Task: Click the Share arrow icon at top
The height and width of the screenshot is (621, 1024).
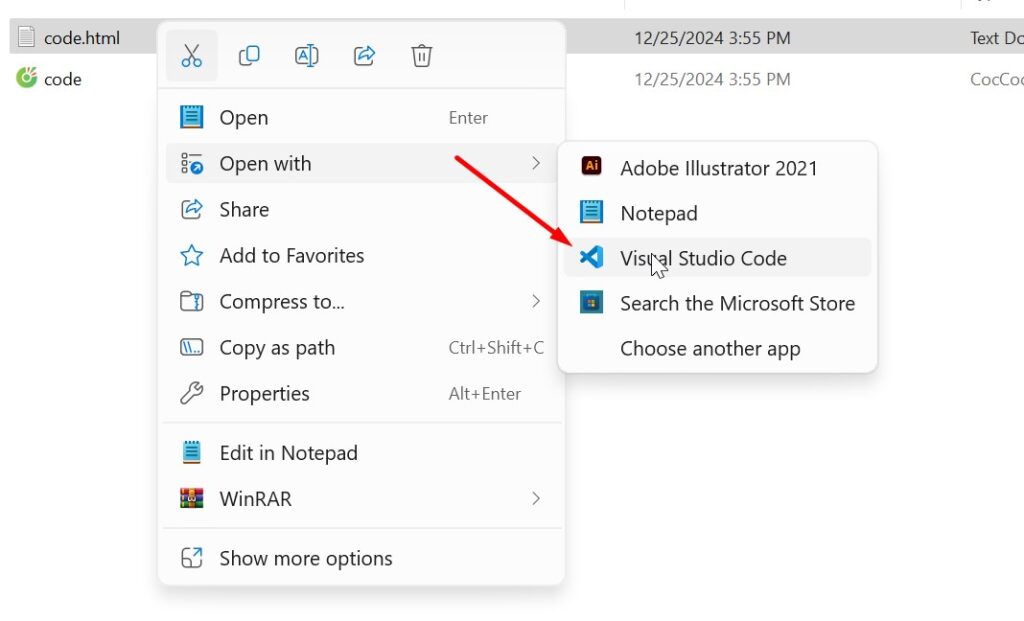Action: tap(365, 56)
